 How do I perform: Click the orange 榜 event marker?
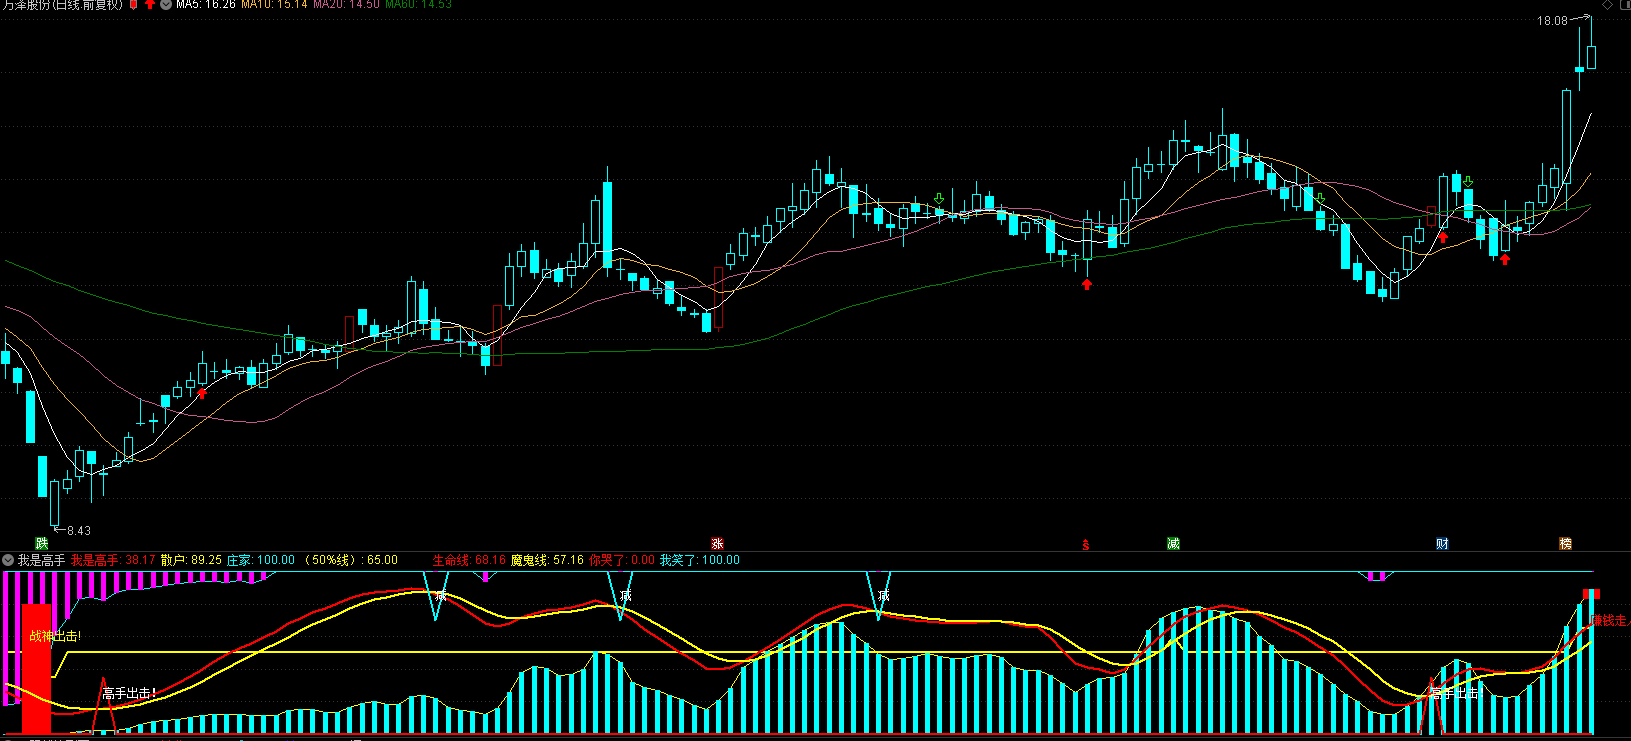tap(1566, 543)
